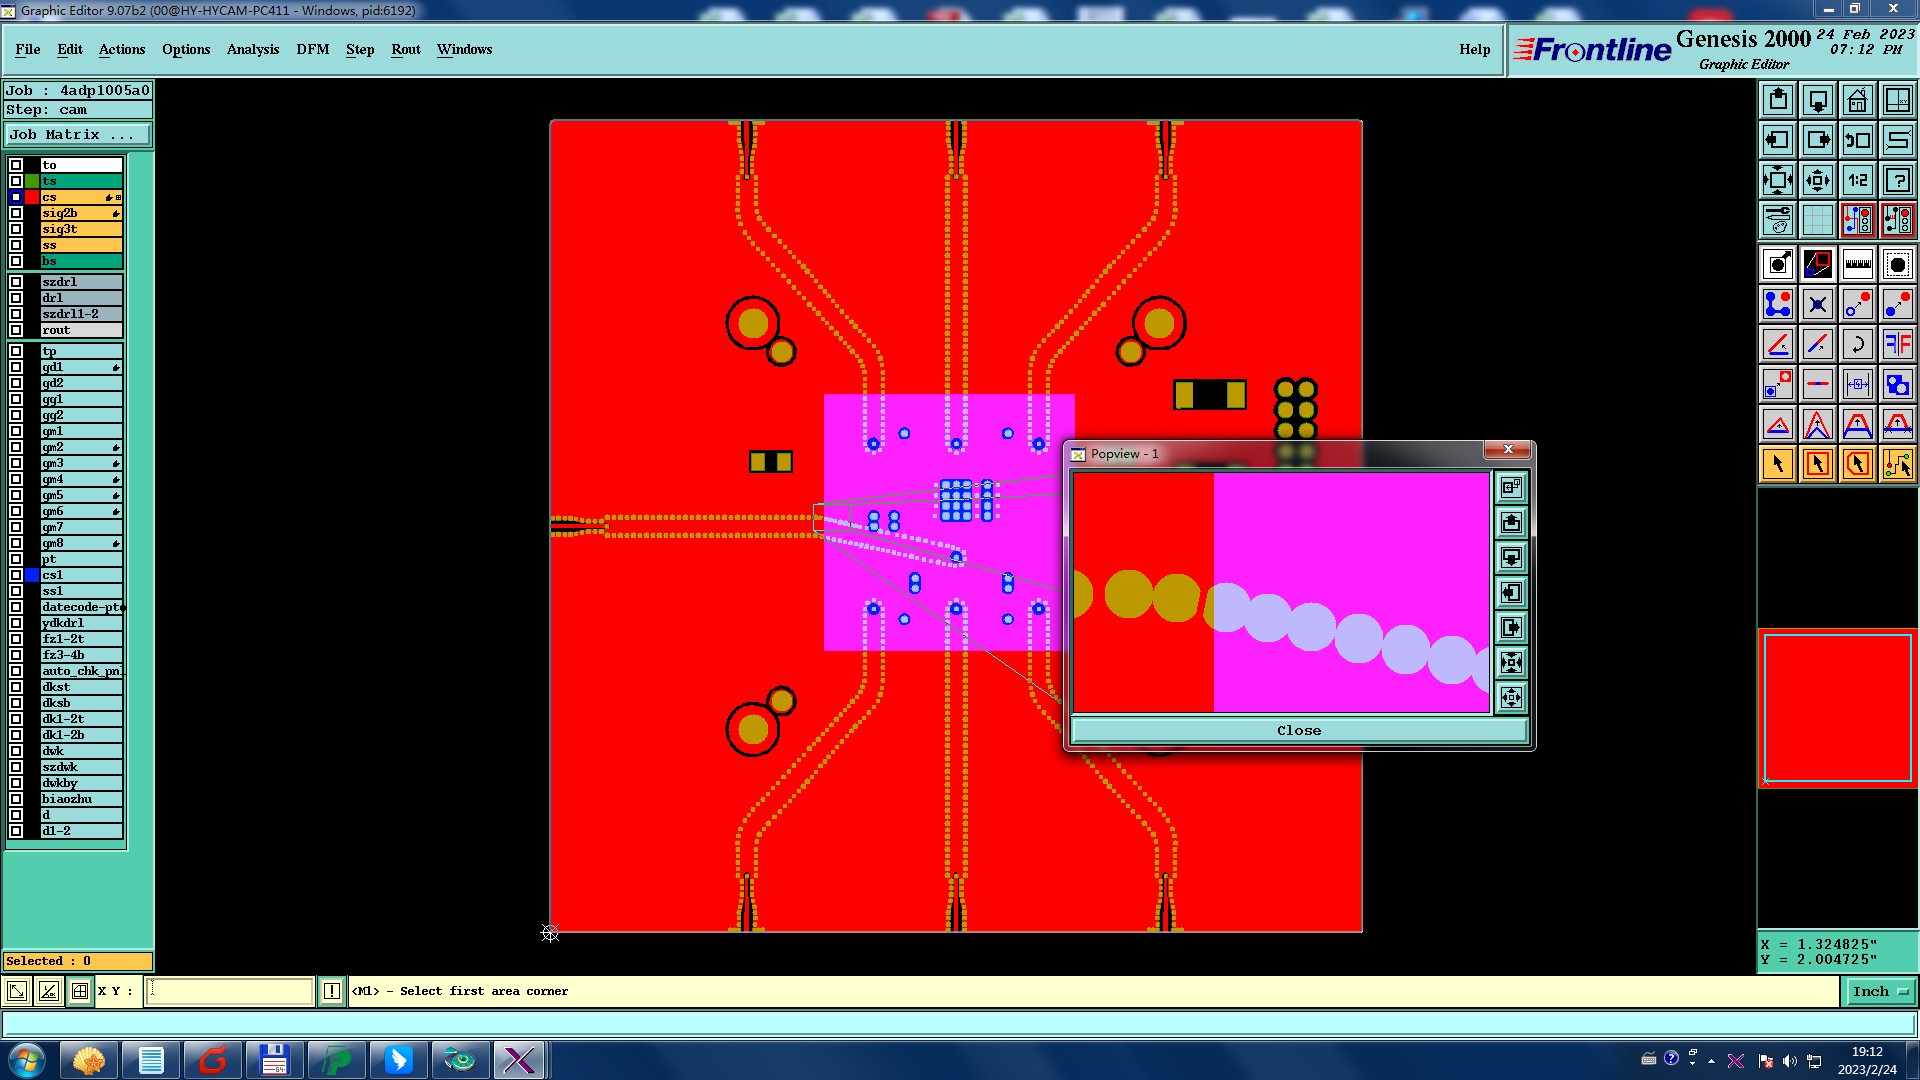Select the measurement ruler tool
The height and width of the screenshot is (1080, 1920).
tap(1857, 264)
